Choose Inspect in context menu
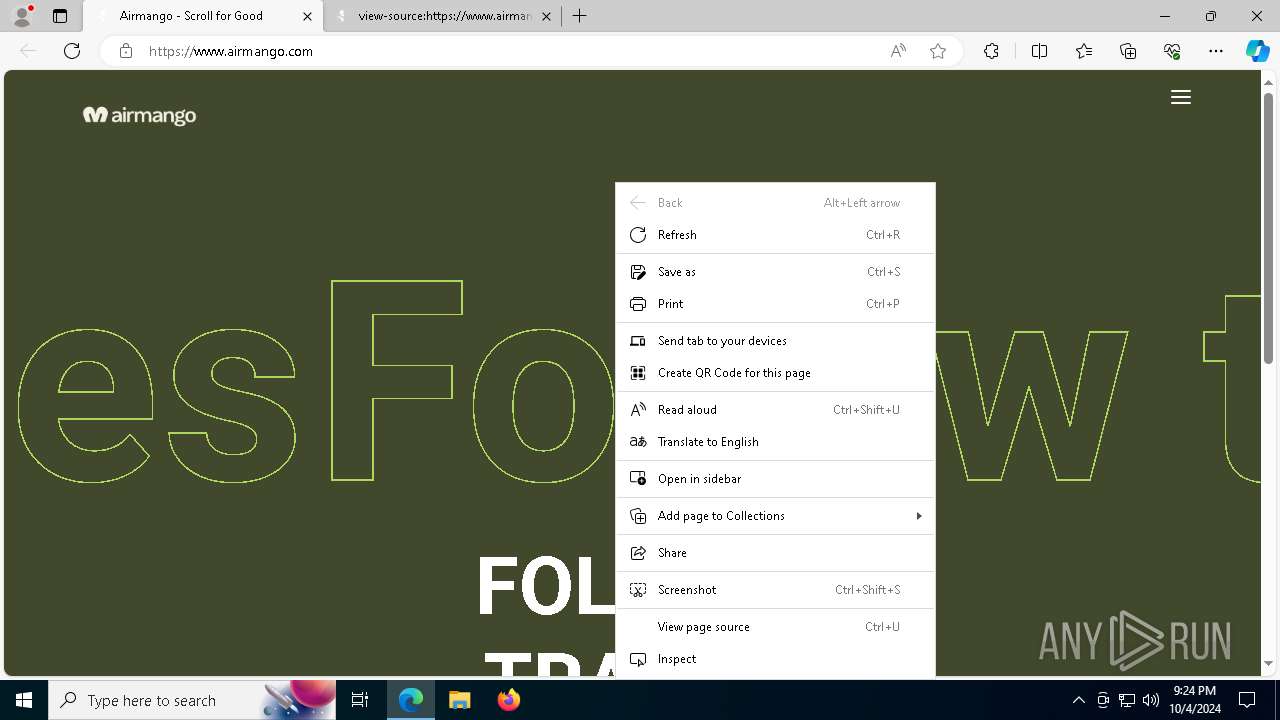1280x720 pixels. 775,659
